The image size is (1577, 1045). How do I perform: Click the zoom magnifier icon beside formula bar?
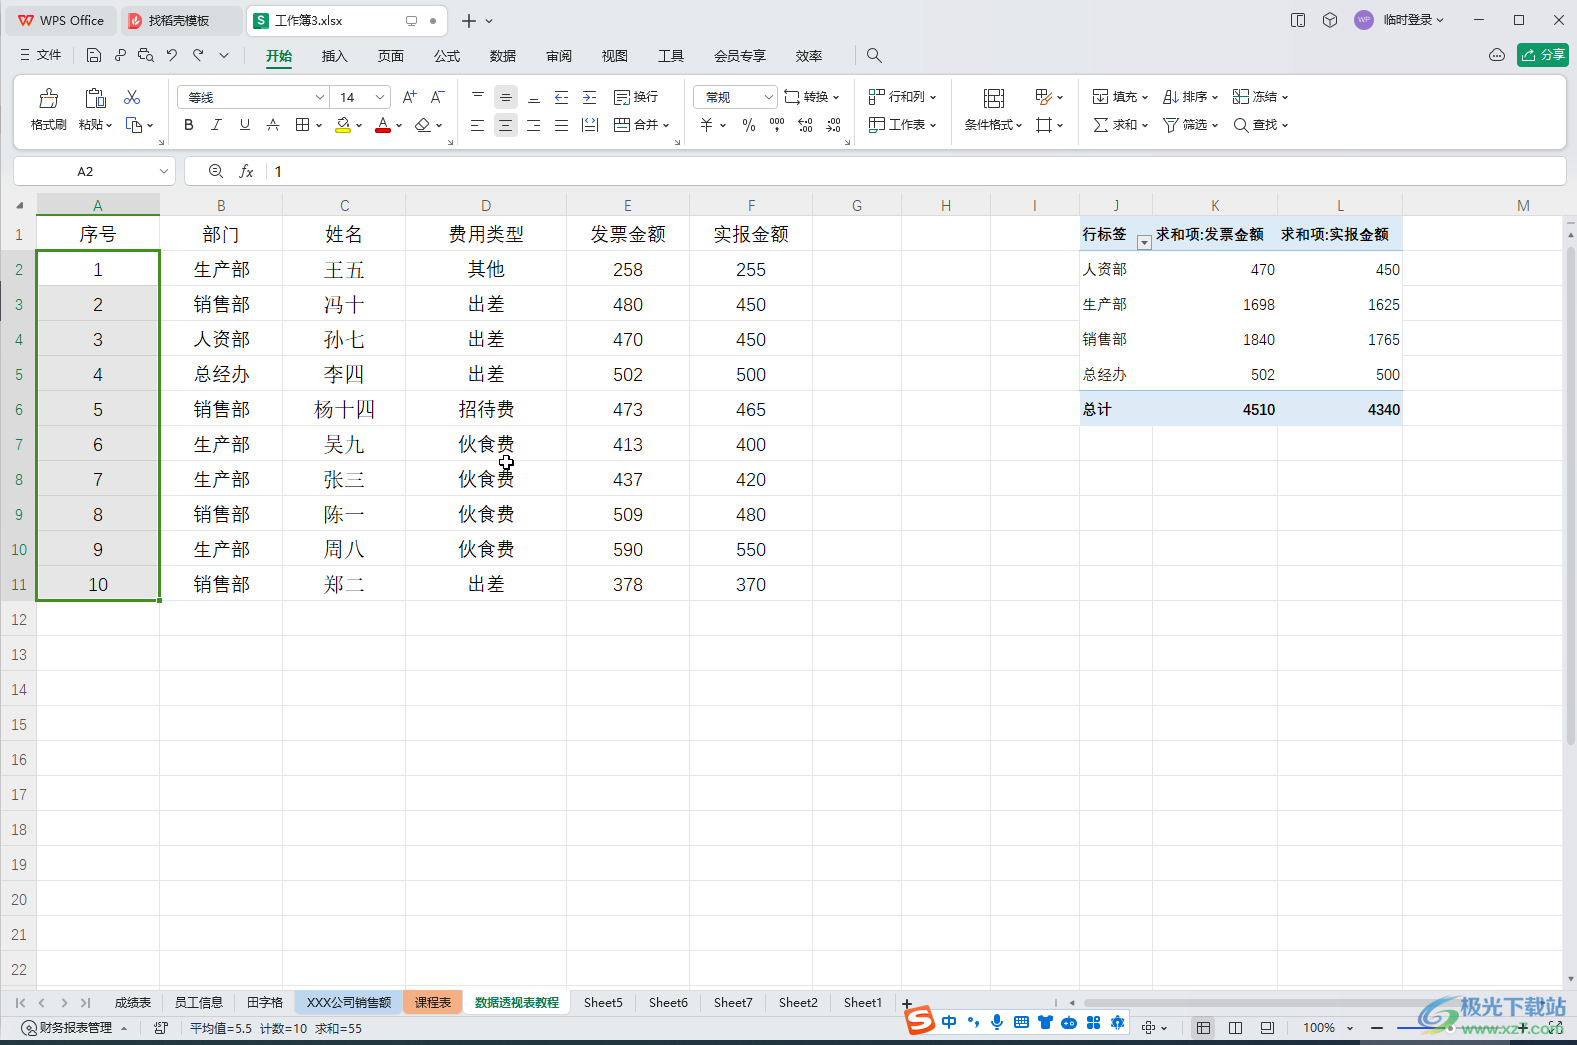tap(216, 172)
